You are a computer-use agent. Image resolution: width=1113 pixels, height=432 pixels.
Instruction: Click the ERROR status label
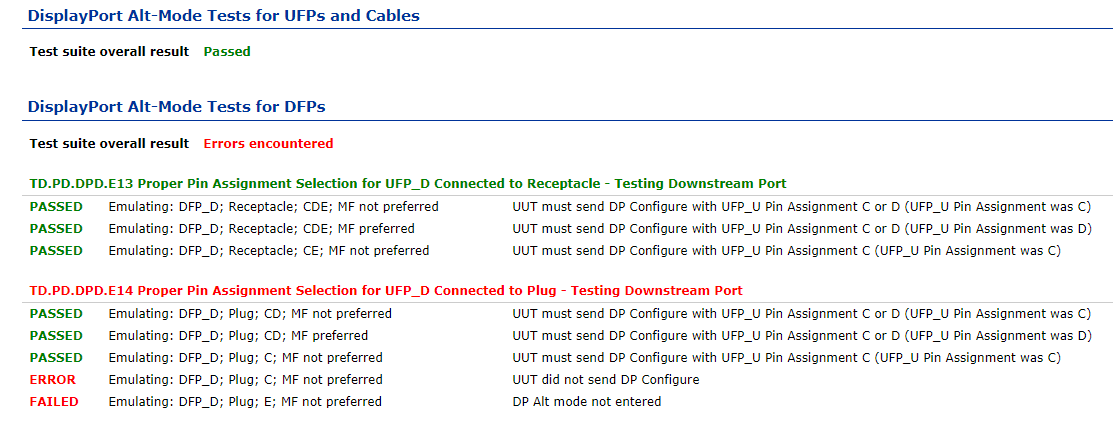coord(53,380)
